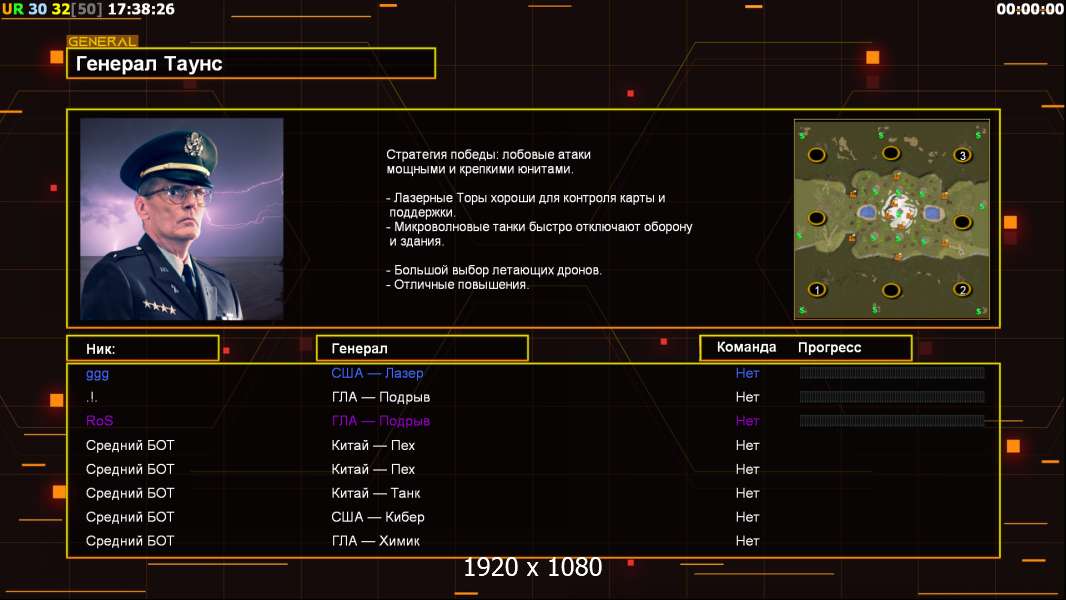
Task: Click the blue 'Нет' team value for ggg
Action: (x=747, y=373)
